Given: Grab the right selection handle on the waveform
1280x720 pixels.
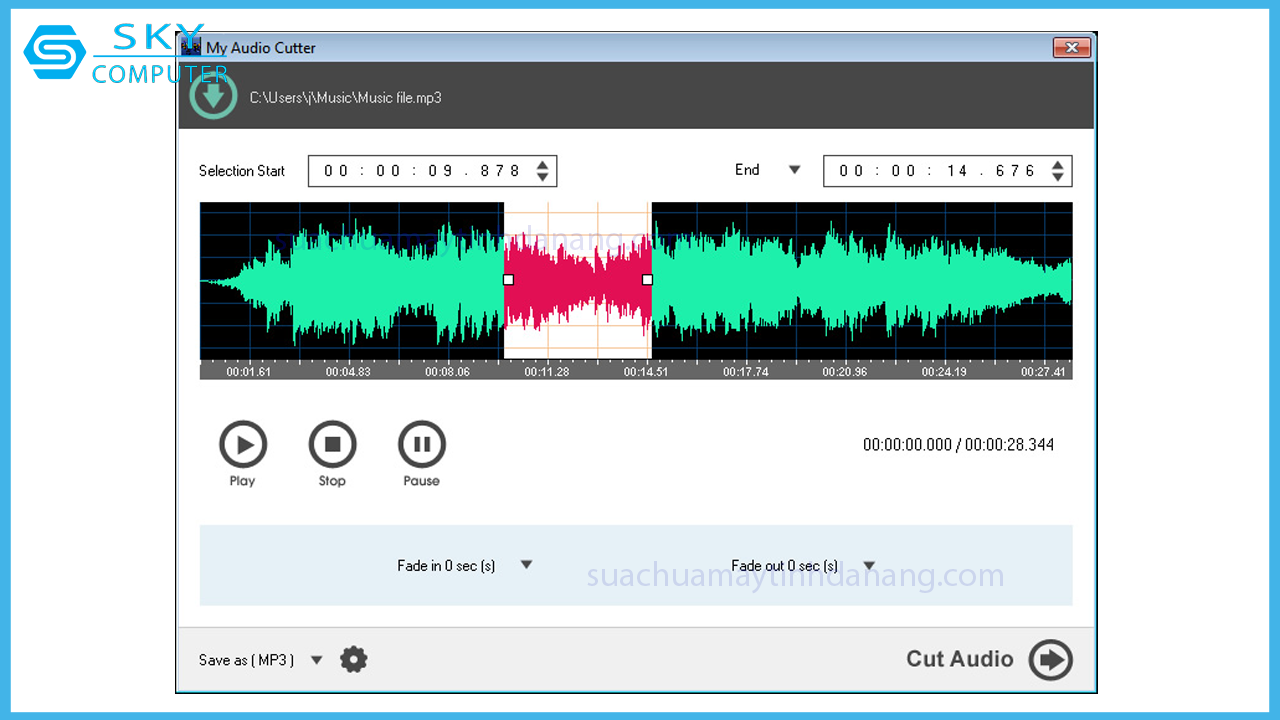Looking at the screenshot, I should [647, 280].
